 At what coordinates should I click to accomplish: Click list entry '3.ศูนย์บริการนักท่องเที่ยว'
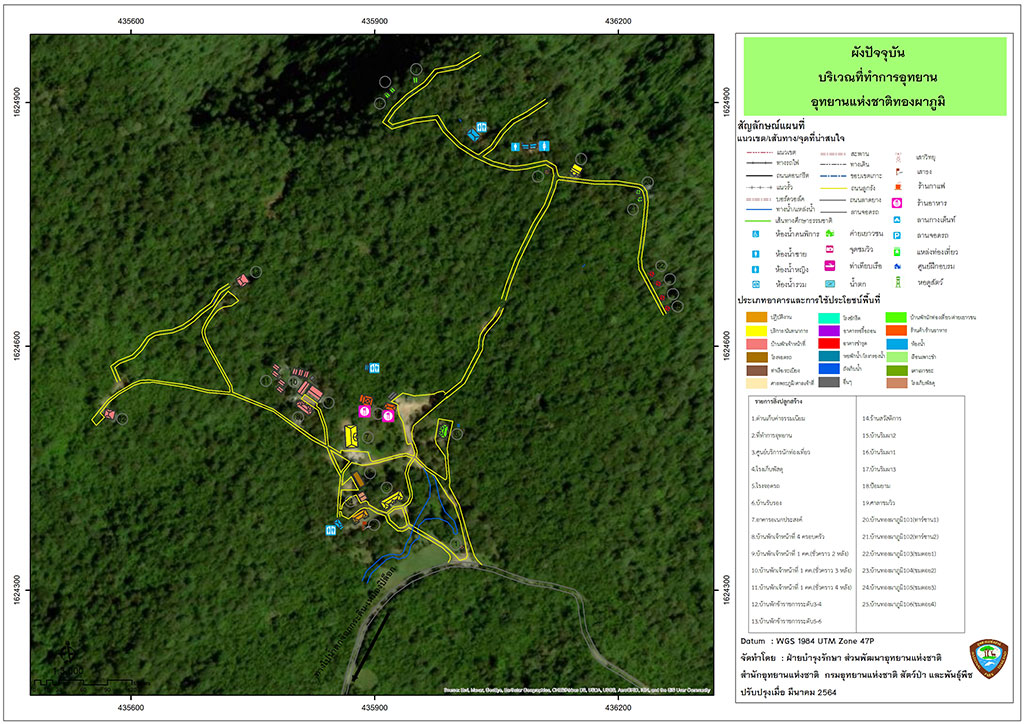(780, 452)
